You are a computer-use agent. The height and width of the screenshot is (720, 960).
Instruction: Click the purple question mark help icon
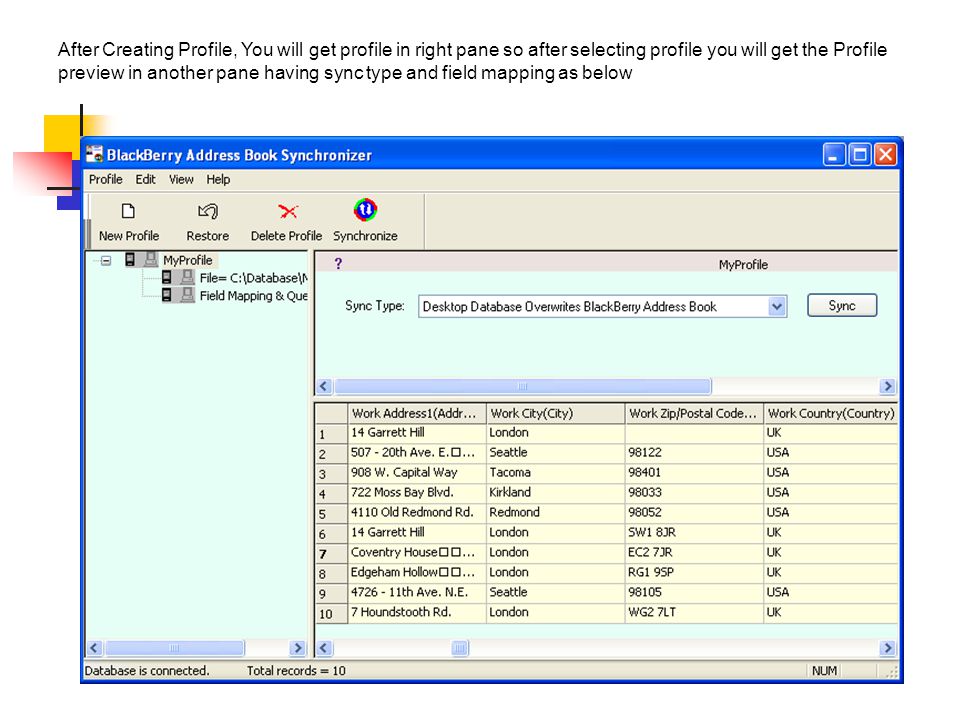338,264
